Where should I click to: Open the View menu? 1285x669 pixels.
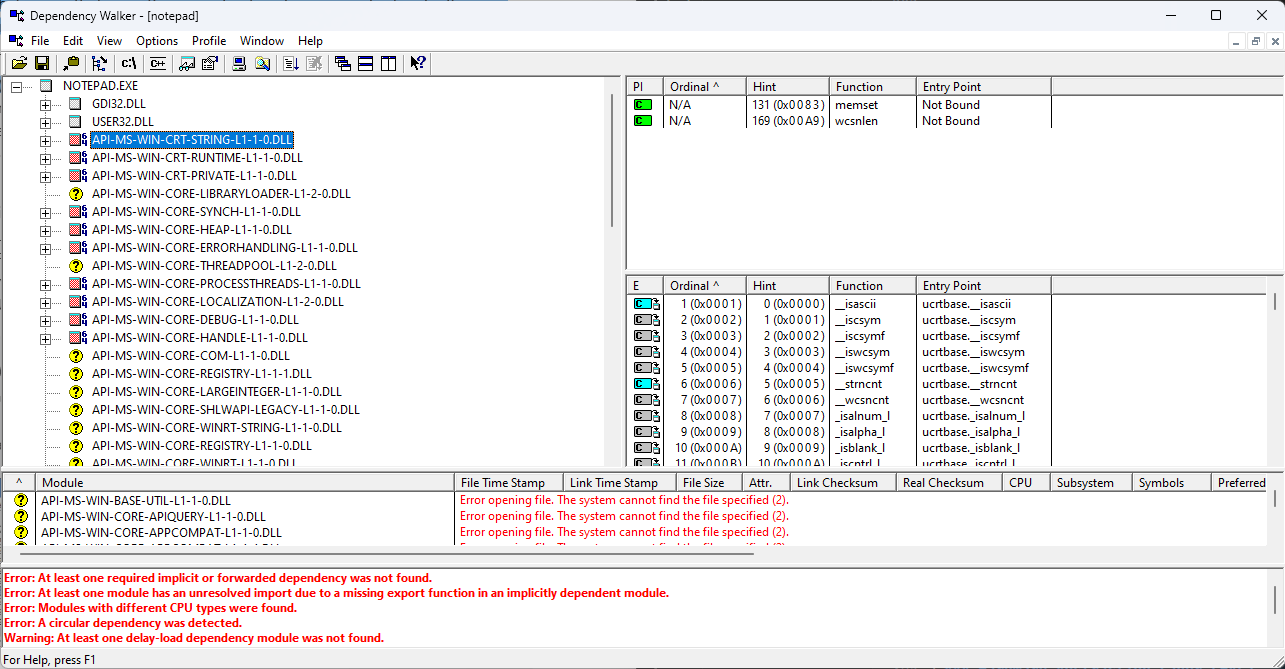(x=110, y=41)
